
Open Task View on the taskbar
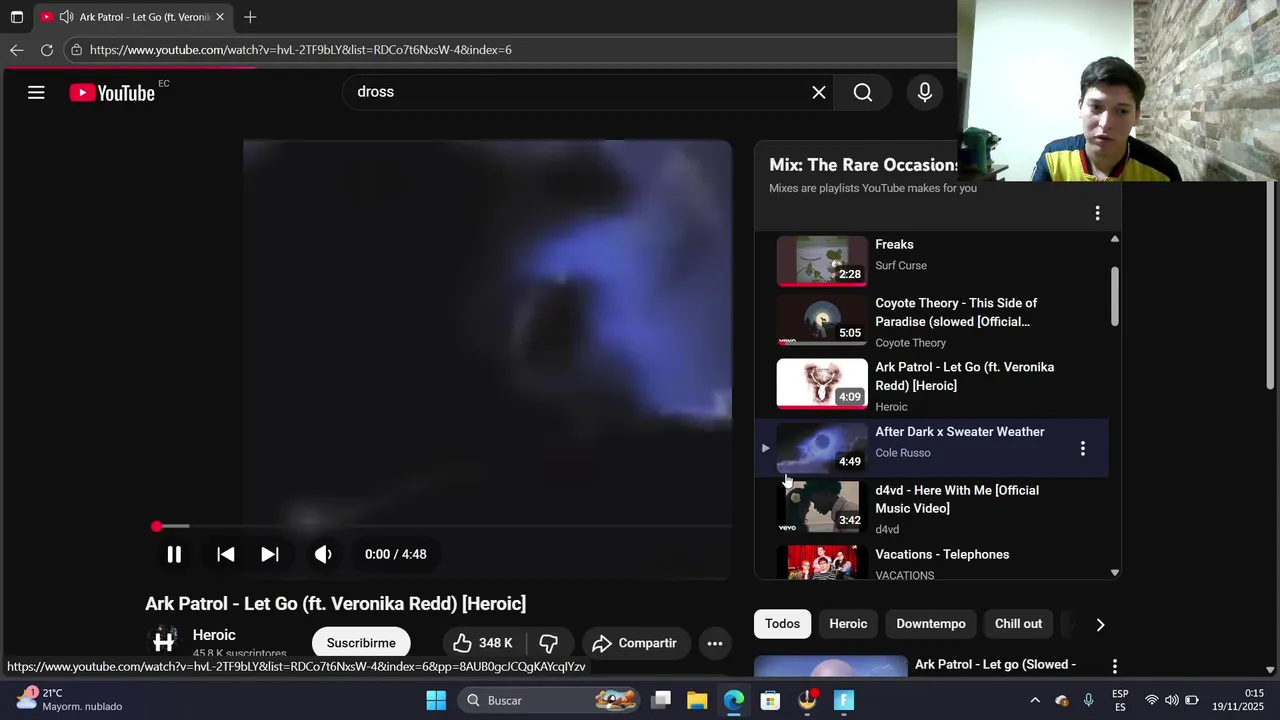coord(661,700)
